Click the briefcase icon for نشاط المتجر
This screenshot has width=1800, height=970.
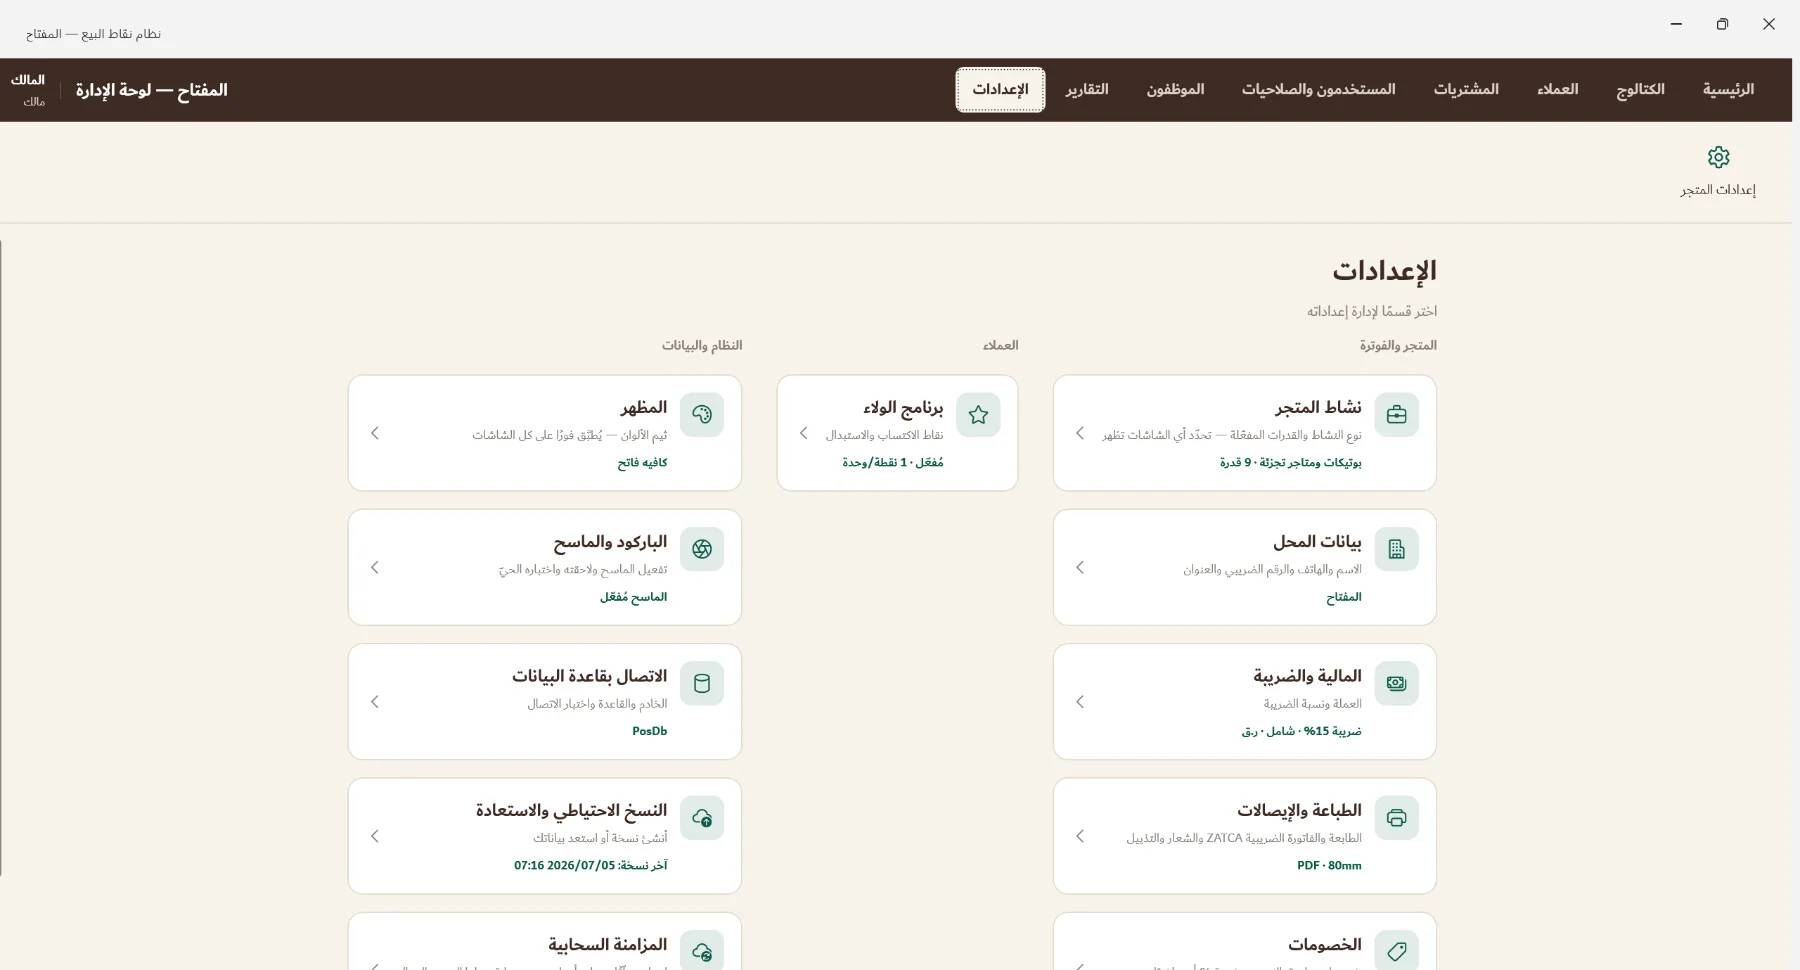tap(1396, 414)
